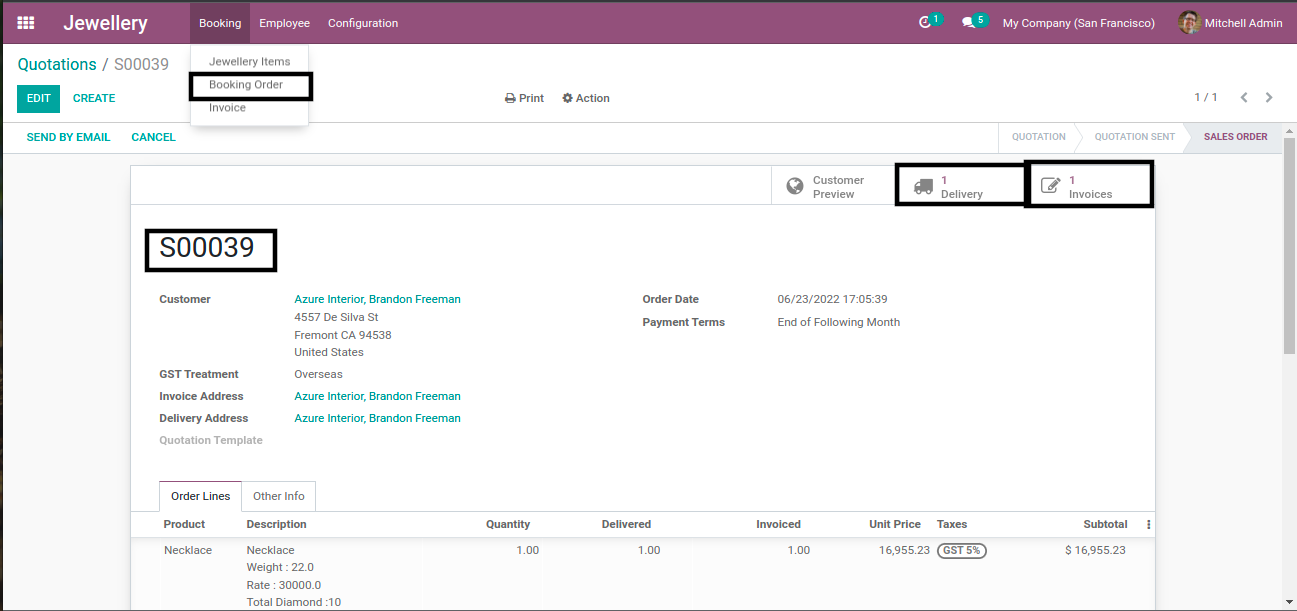Click the Invoiced column header

[778, 524]
